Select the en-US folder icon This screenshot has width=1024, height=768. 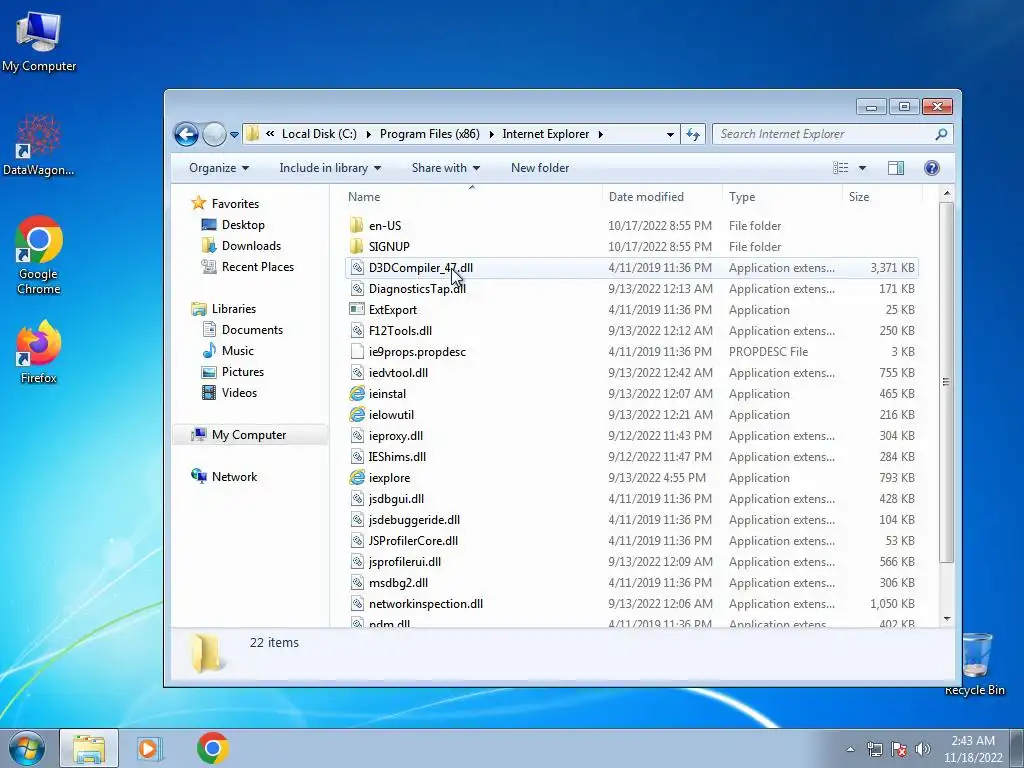point(357,225)
